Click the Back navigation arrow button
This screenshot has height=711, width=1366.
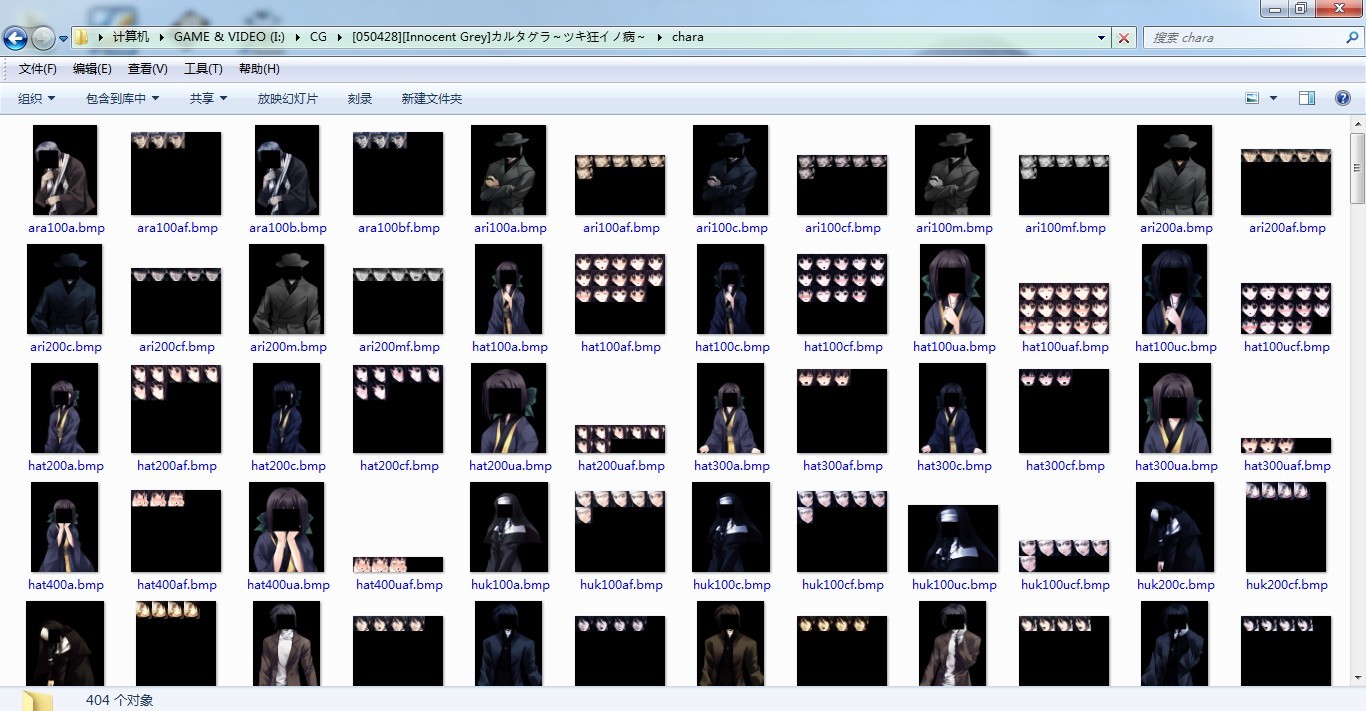point(15,38)
